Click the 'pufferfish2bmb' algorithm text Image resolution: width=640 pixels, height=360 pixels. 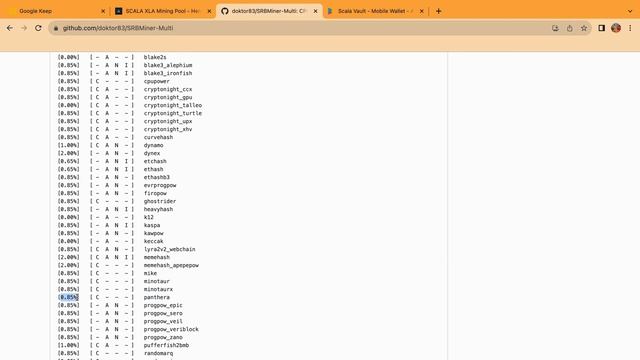(x=166, y=345)
